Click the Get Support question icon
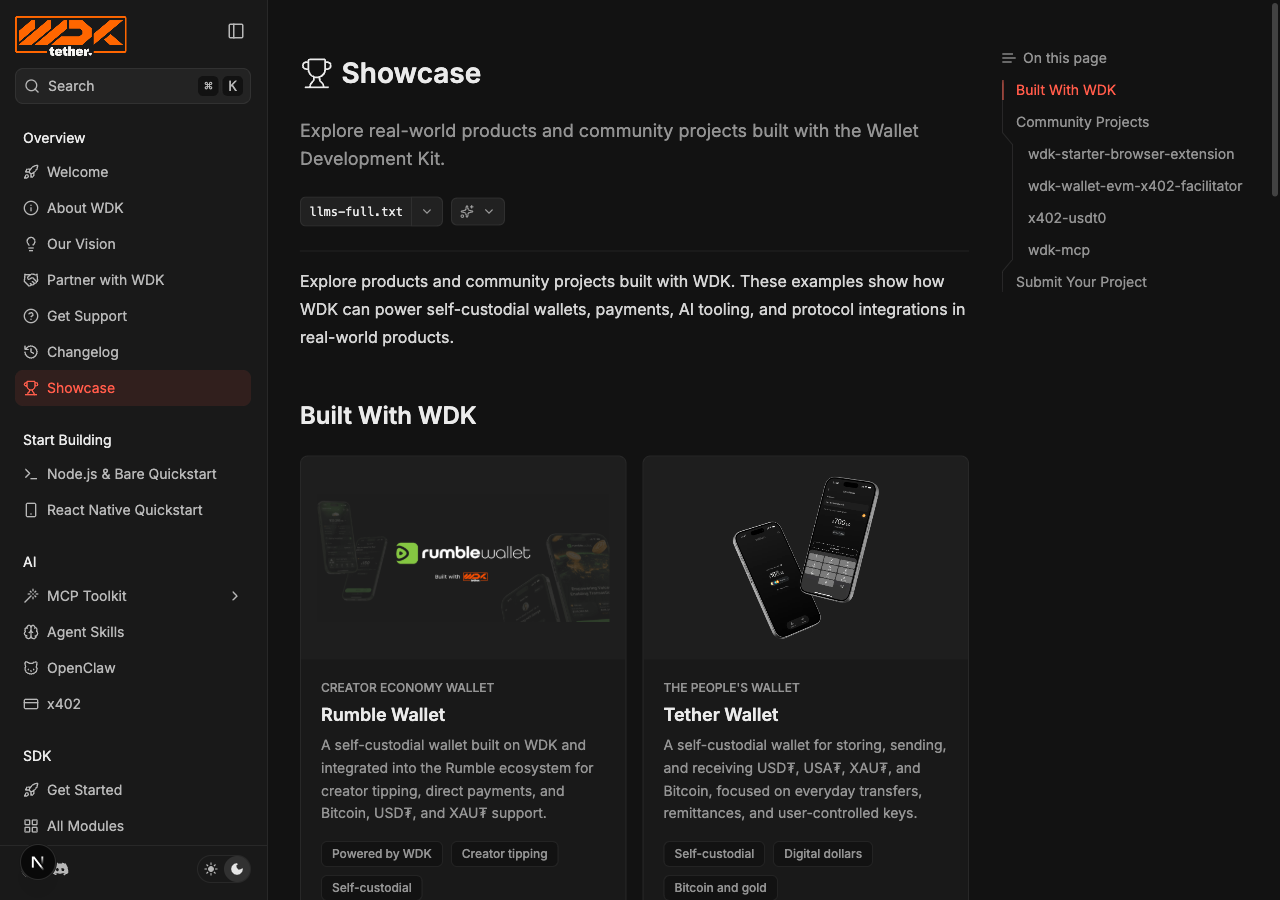 (x=31, y=316)
